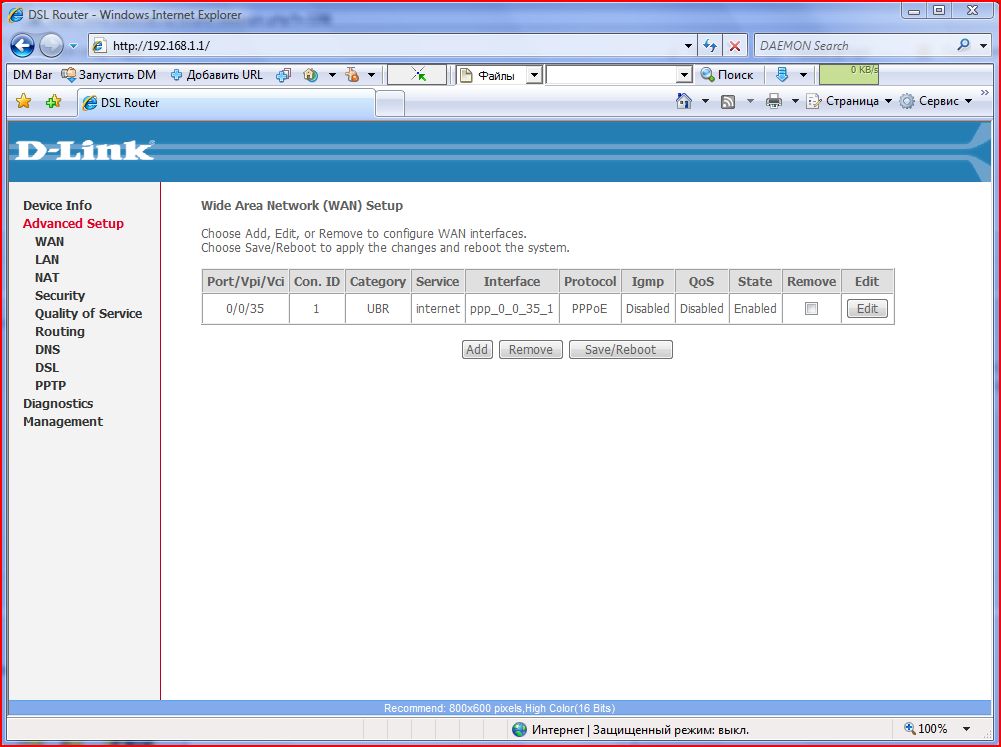Open Management in sidebar
Image resolution: width=1001 pixels, height=747 pixels.
(x=63, y=421)
